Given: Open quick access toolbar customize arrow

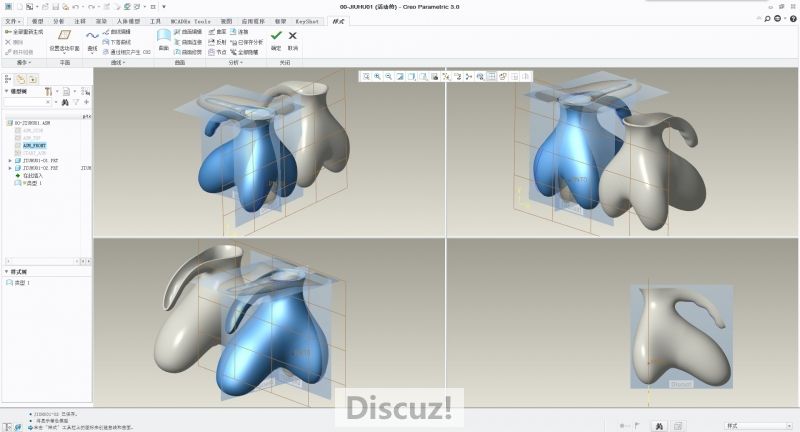Looking at the screenshot, I should 164,7.
